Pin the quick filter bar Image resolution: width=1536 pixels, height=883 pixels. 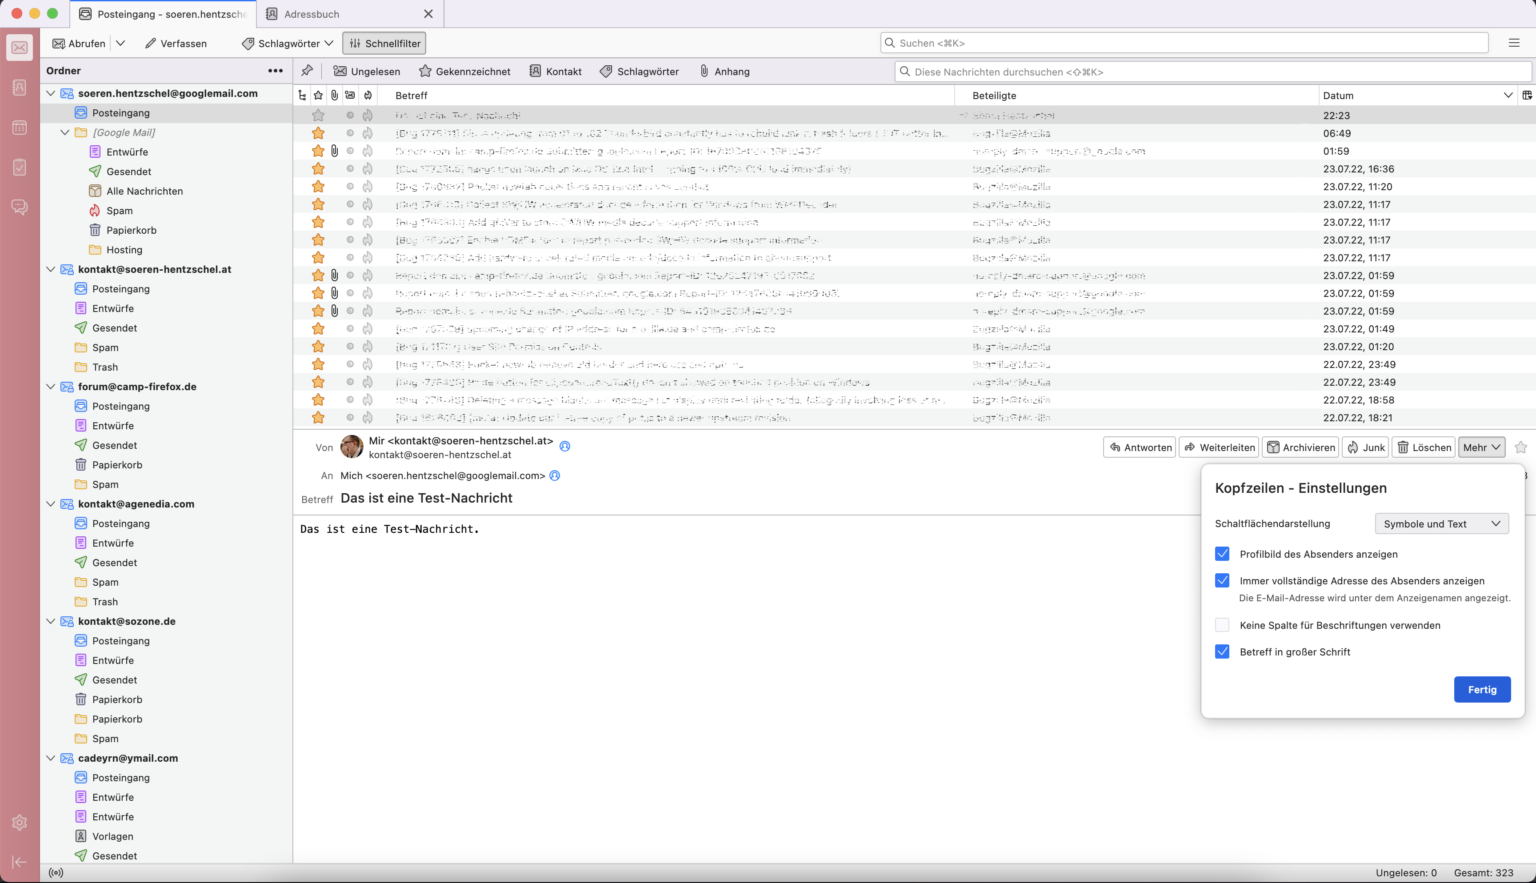307,71
